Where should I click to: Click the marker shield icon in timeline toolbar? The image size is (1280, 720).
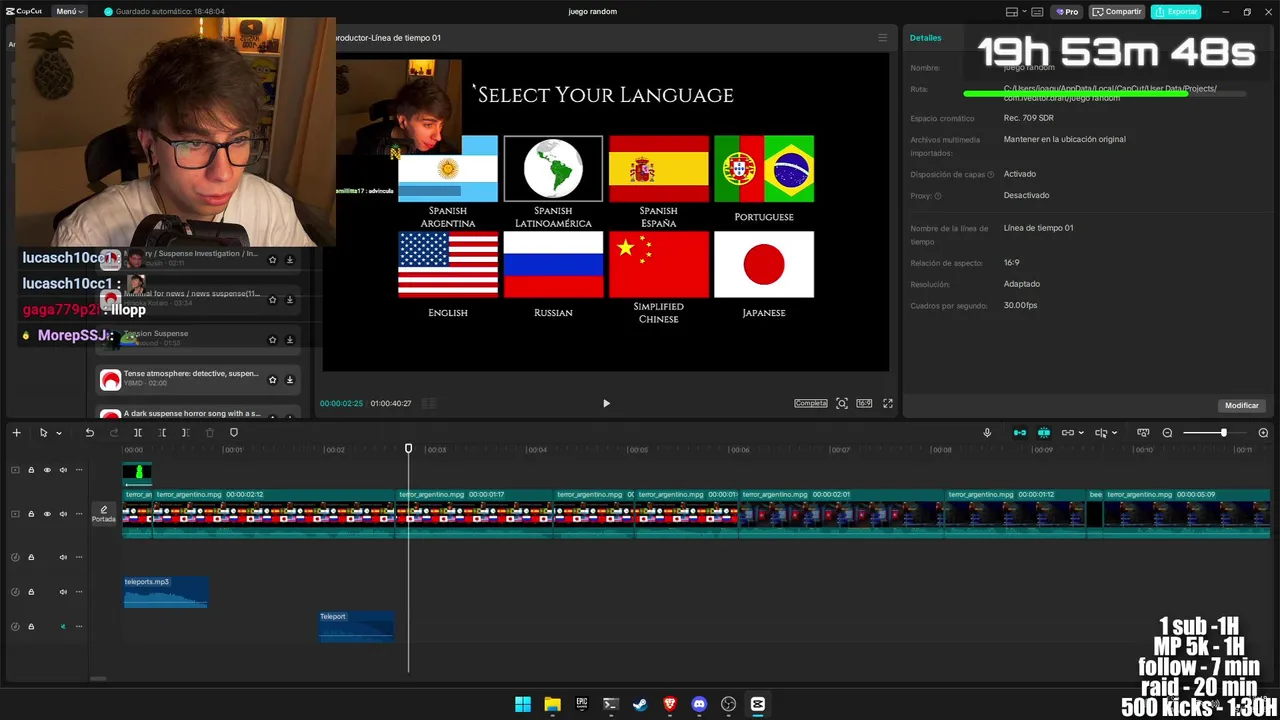point(234,433)
